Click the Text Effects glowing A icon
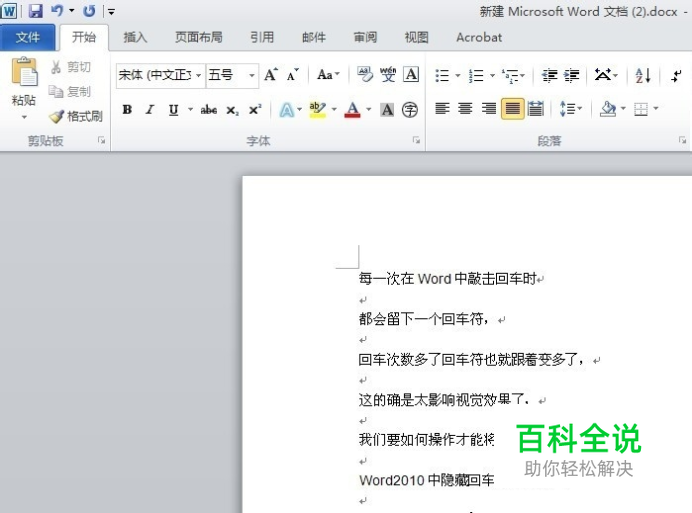This screenshot has height=513, width=692. [287, 109]
